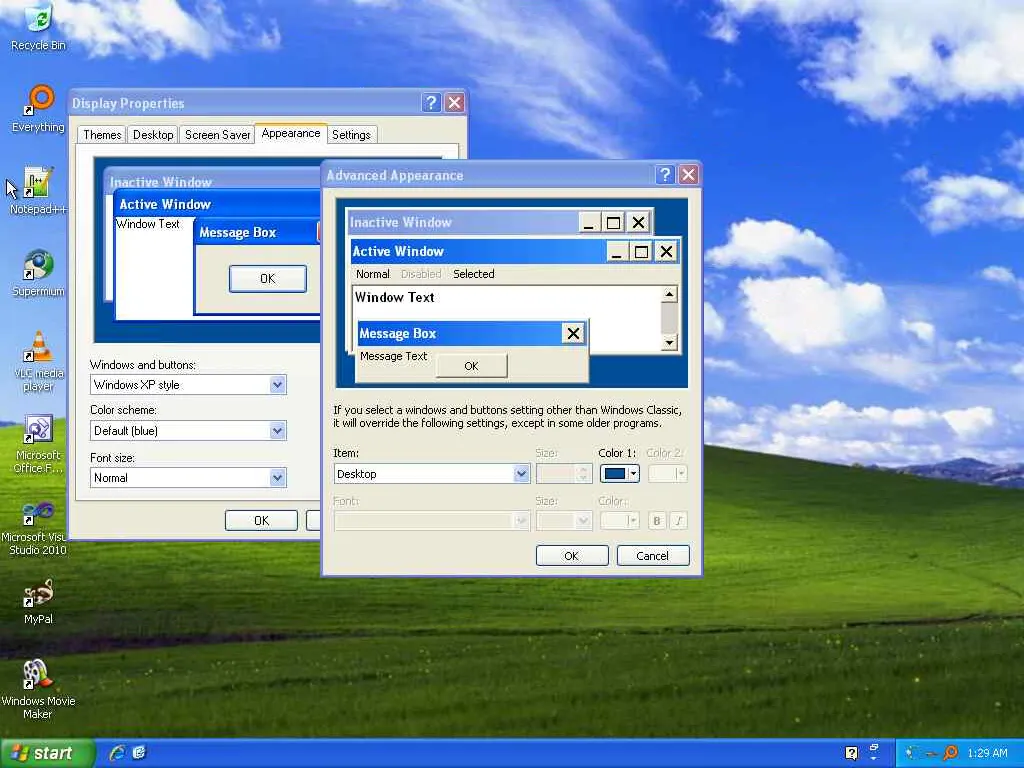1024x768 pixels.
Task: Click Cancel in Advanced Appearance dialog
Action: 652,556
